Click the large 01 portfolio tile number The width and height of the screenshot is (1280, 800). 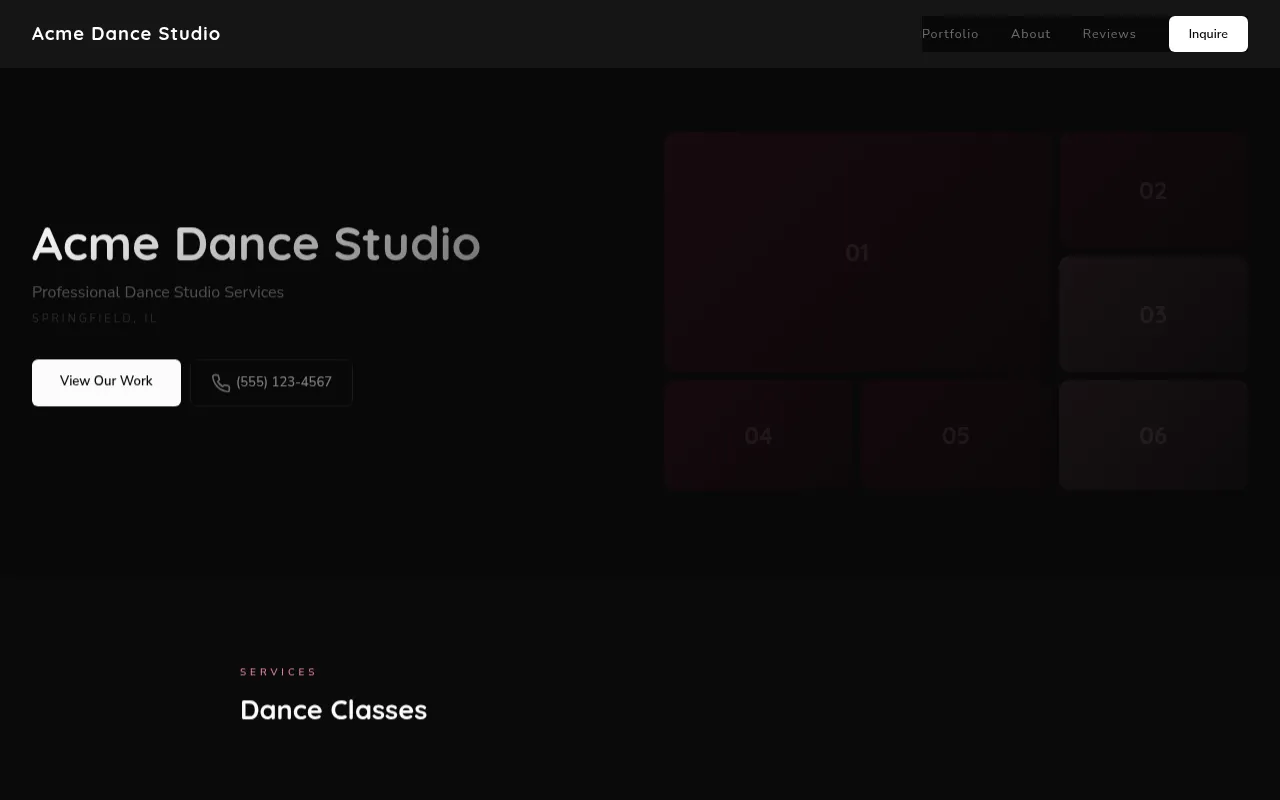(856, 252)
